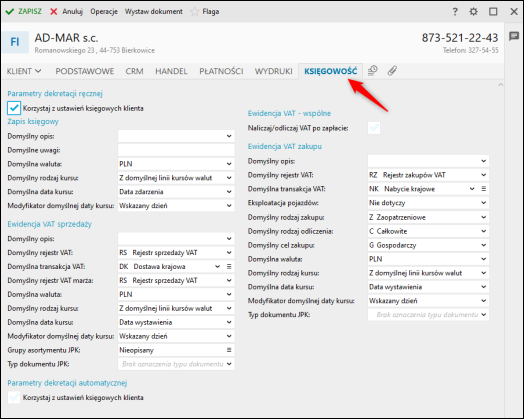Open the help question mark icon
Image resolution: width=524 pixels, height=419 pixels.
click(x=455, y=12)
